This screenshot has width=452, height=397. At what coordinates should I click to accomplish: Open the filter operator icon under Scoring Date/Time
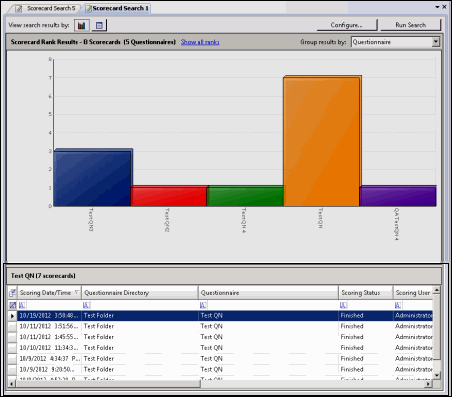click(22, 305)
